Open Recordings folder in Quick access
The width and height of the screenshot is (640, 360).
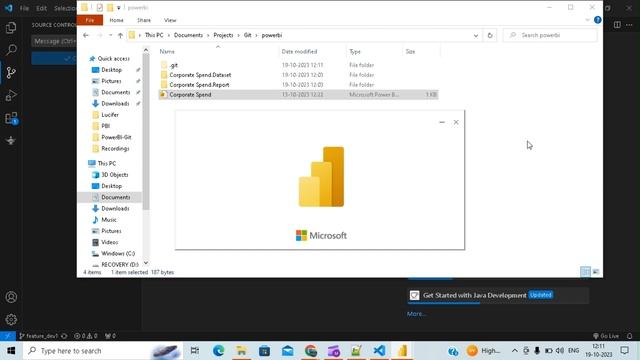[x=115, y=149]
